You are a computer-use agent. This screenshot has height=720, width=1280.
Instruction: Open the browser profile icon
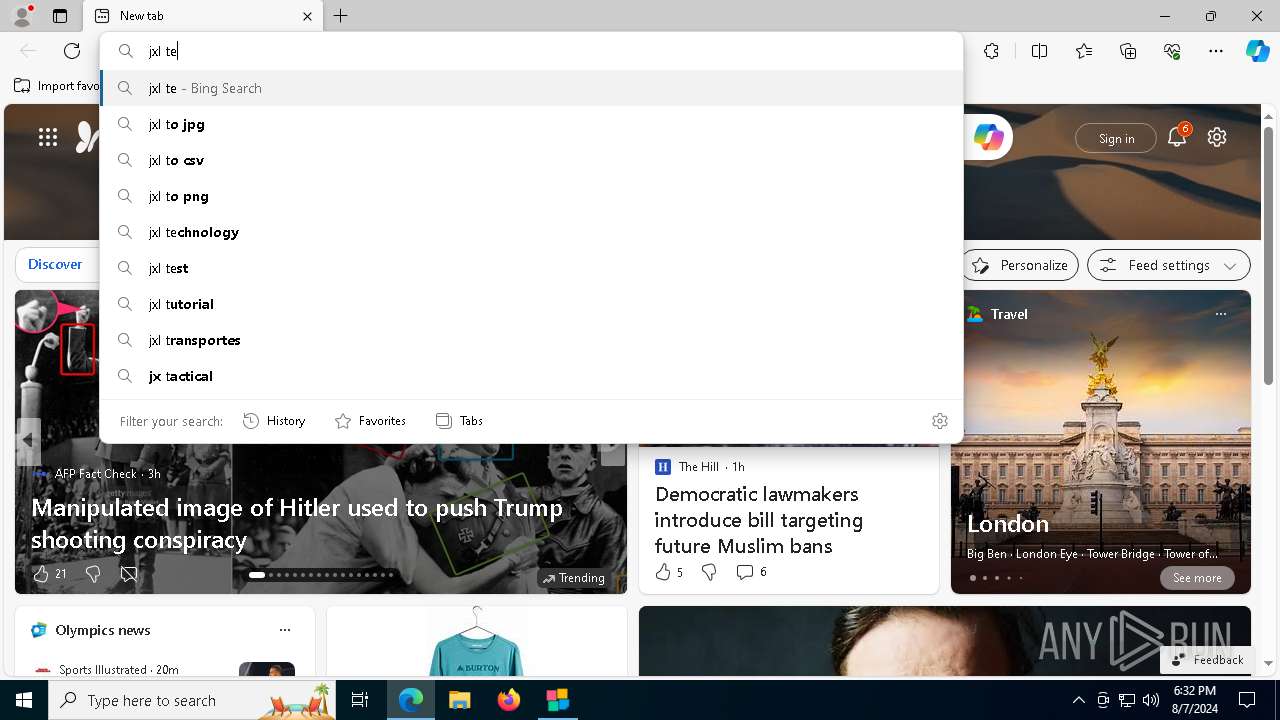[22, 15]
